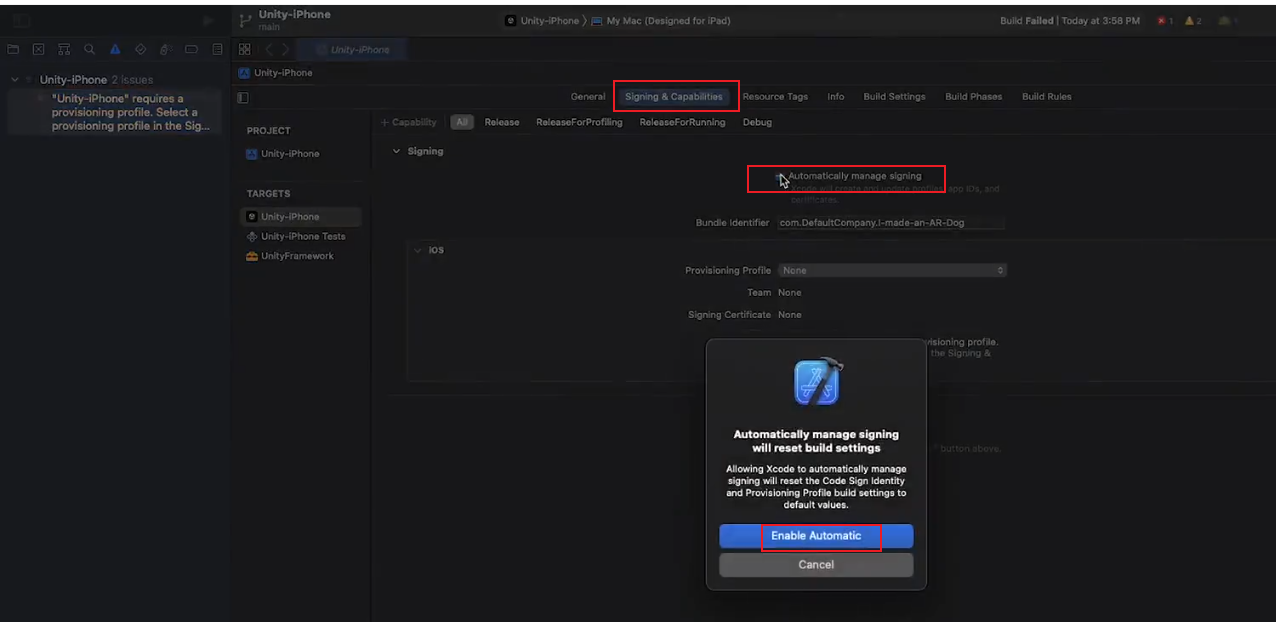Click the Unity-iPhone project icon in breadcrumb
This screenshot has height=622, width=1276.
[x=244, y=73]
